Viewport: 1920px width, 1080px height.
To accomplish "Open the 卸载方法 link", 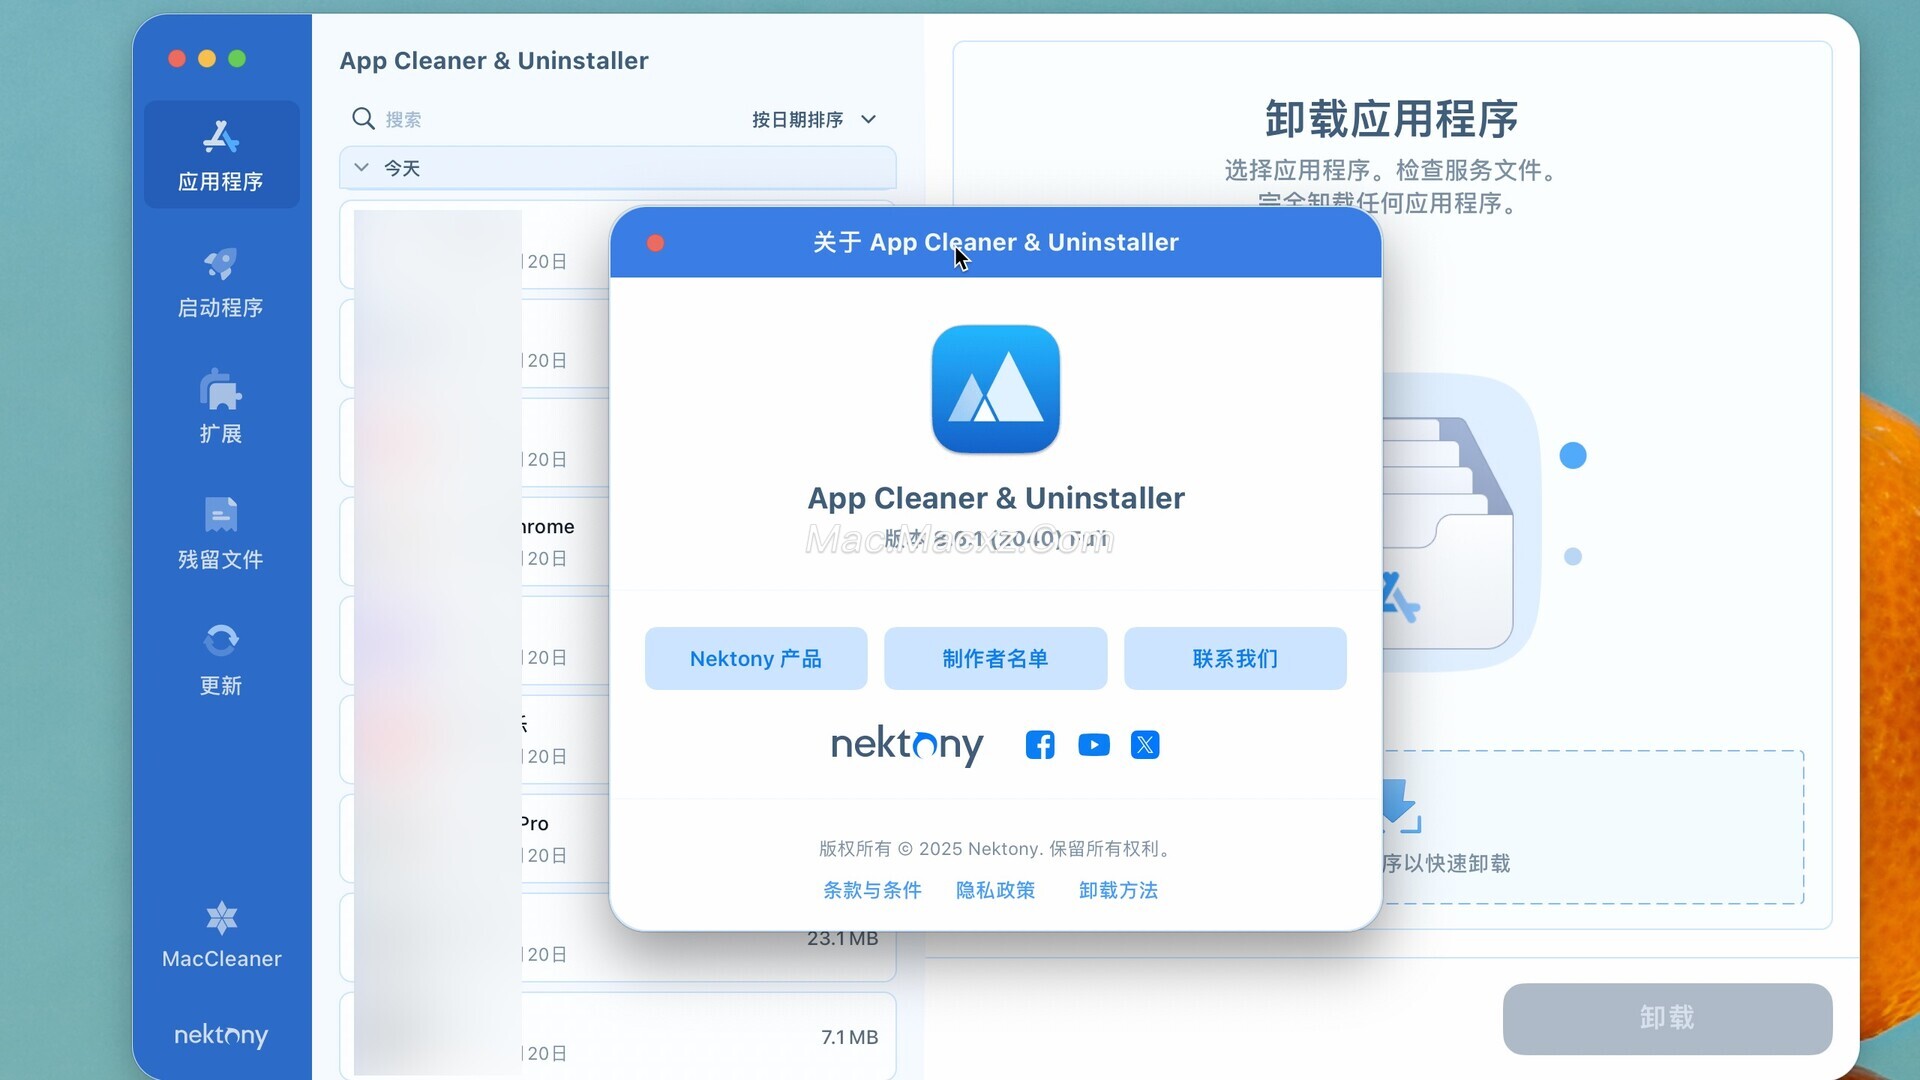I will pos(1118,890).
